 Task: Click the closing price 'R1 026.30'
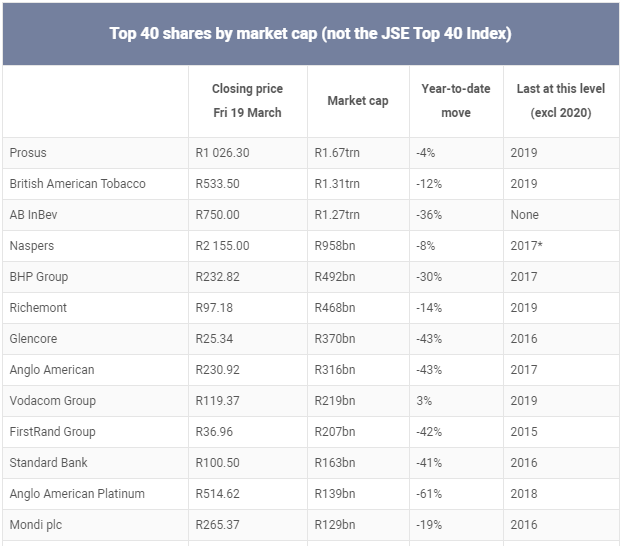tap(222, 153)
